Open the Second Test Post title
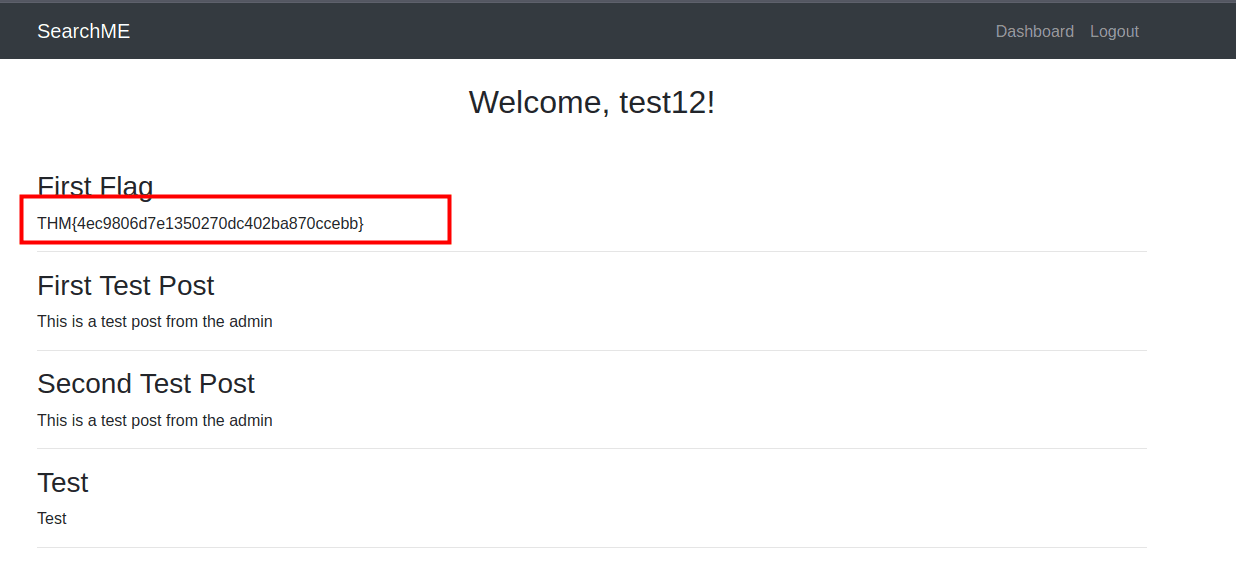Image resolution: width=1236 pixels, height=574 pixels. (x=145, y=383)
